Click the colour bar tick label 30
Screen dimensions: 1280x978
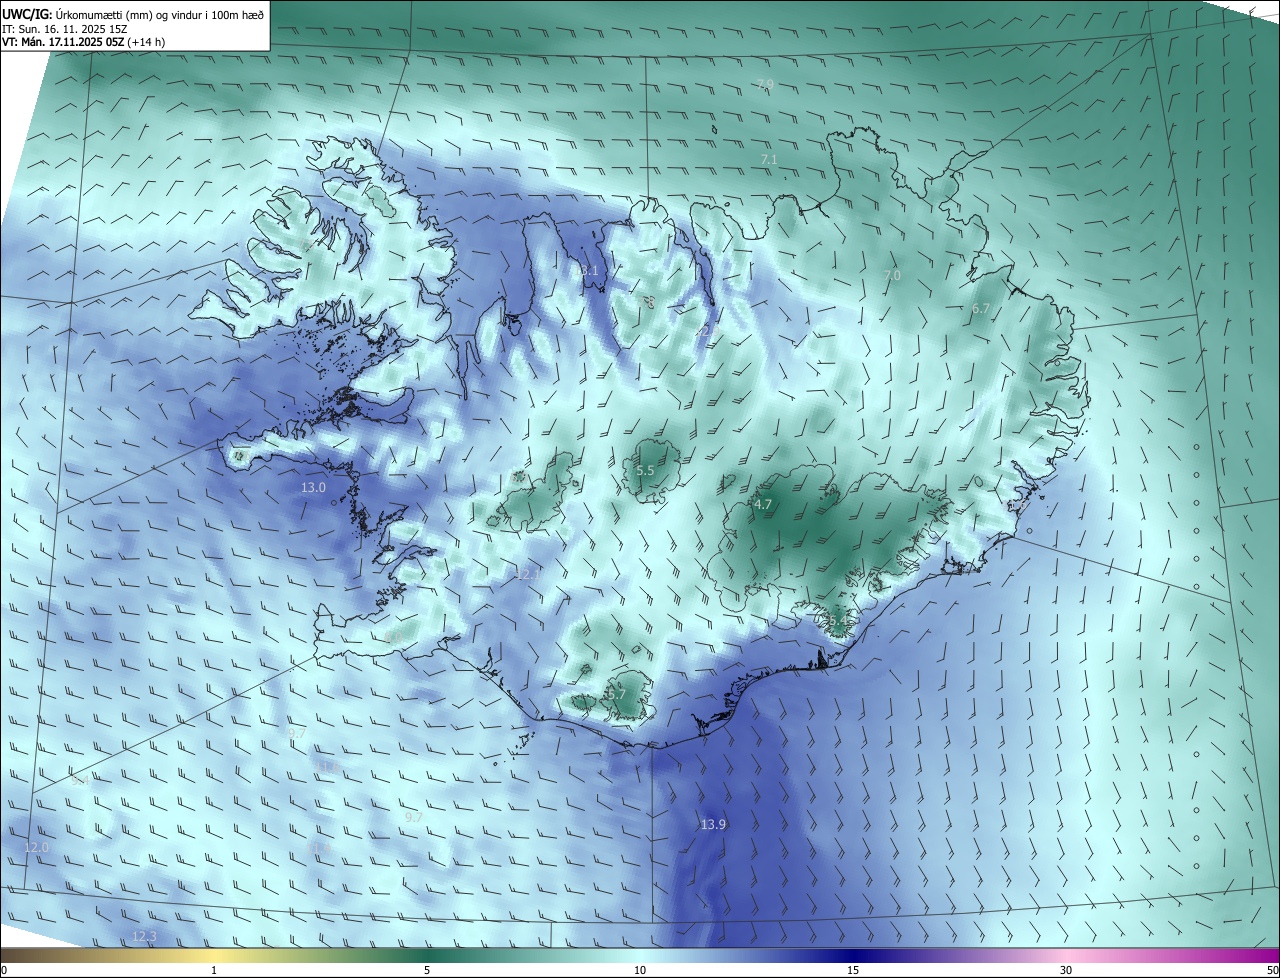click(1066, 970)
